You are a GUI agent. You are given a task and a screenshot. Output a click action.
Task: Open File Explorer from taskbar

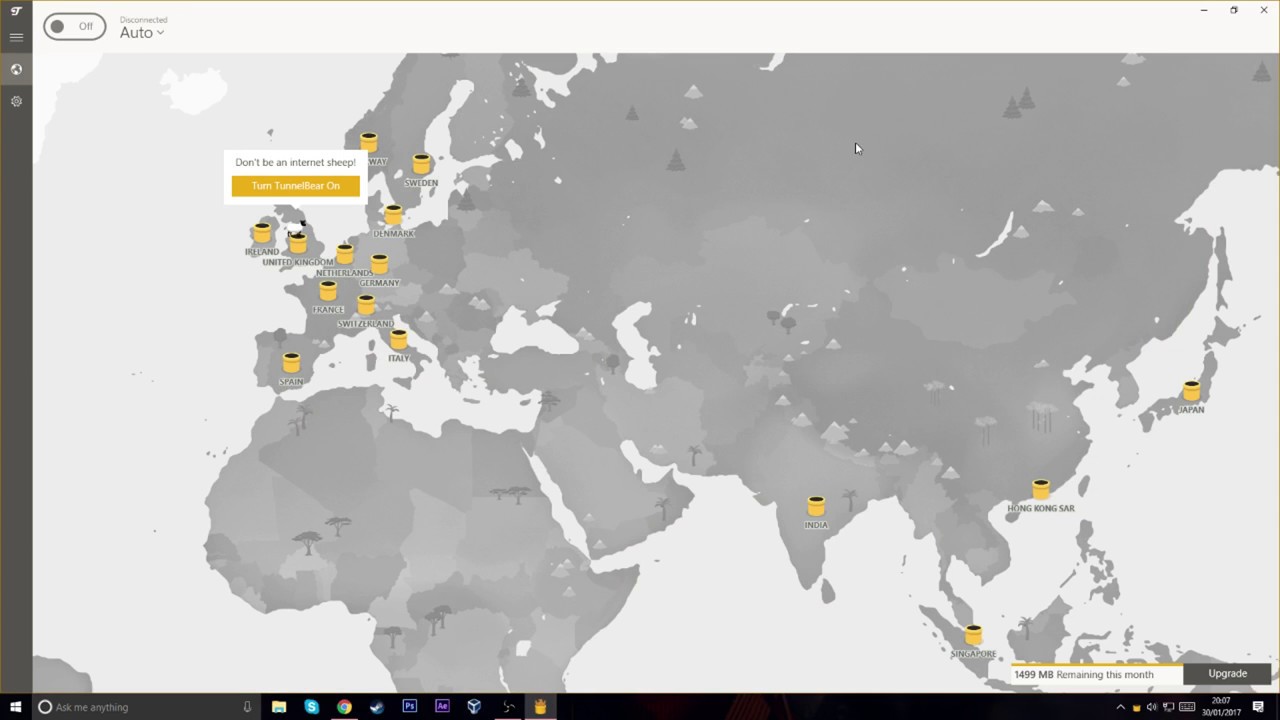point(279,707)
